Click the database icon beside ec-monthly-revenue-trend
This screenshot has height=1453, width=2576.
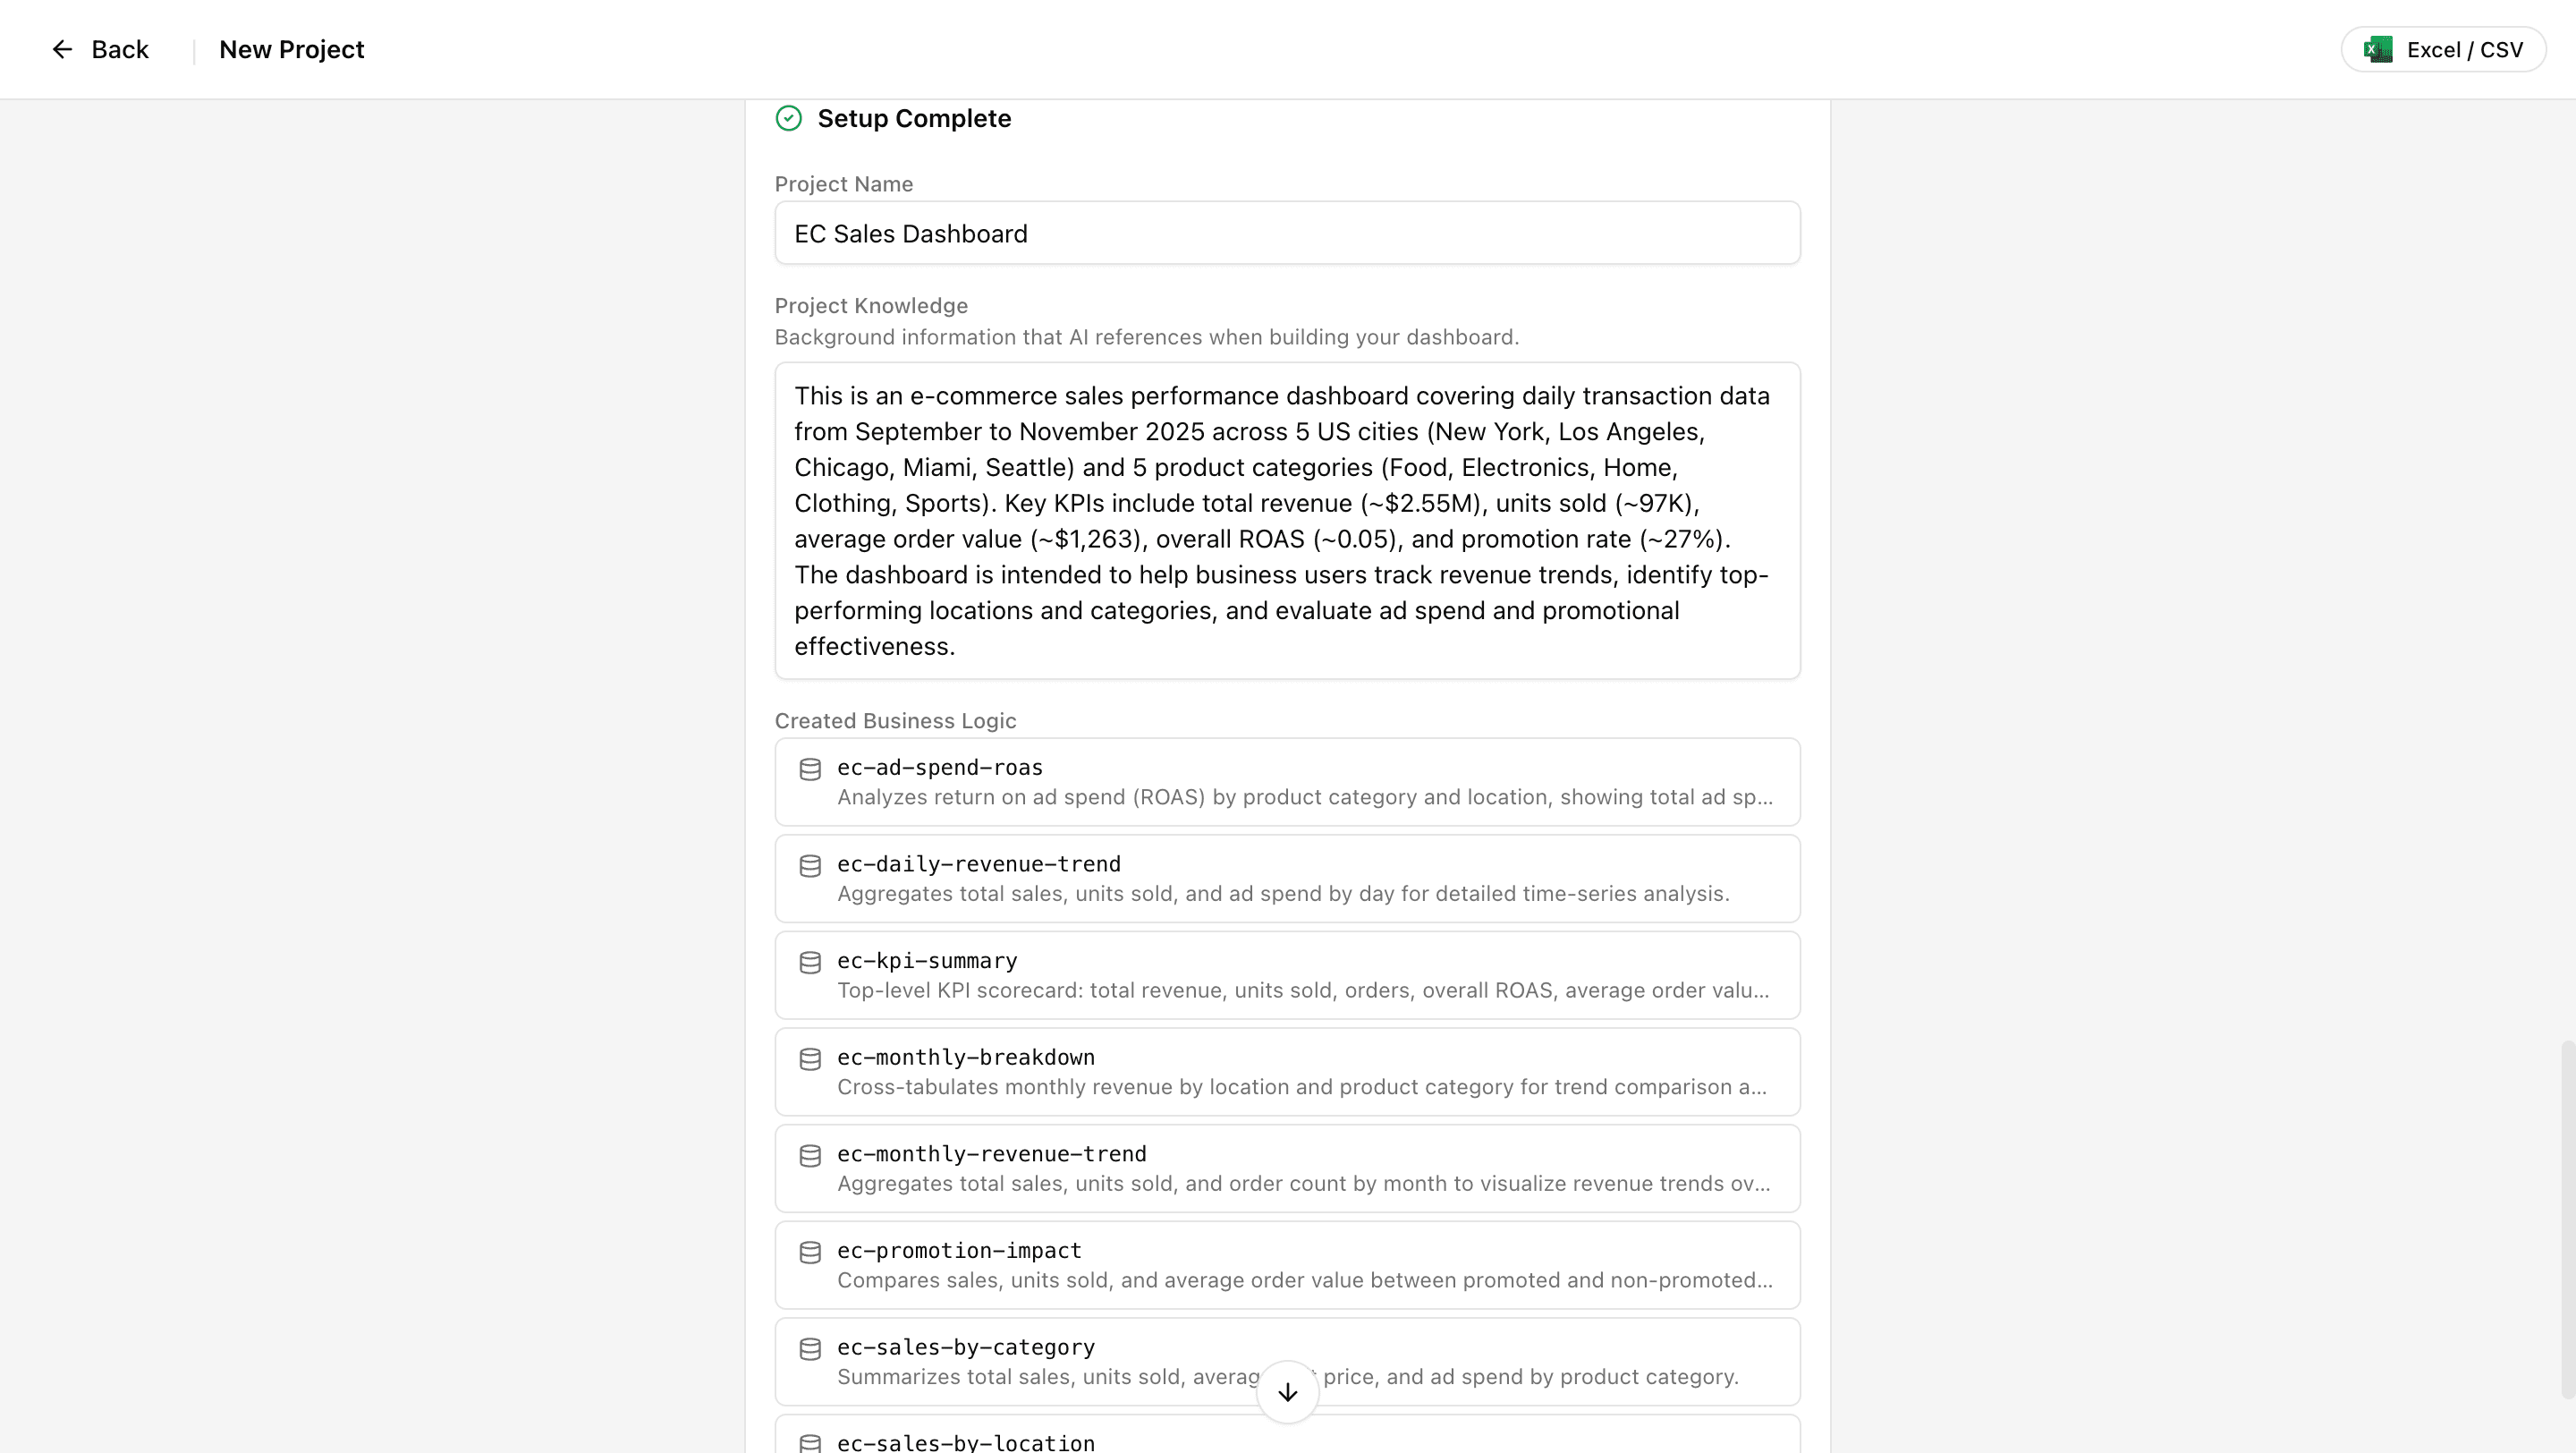810,1156
